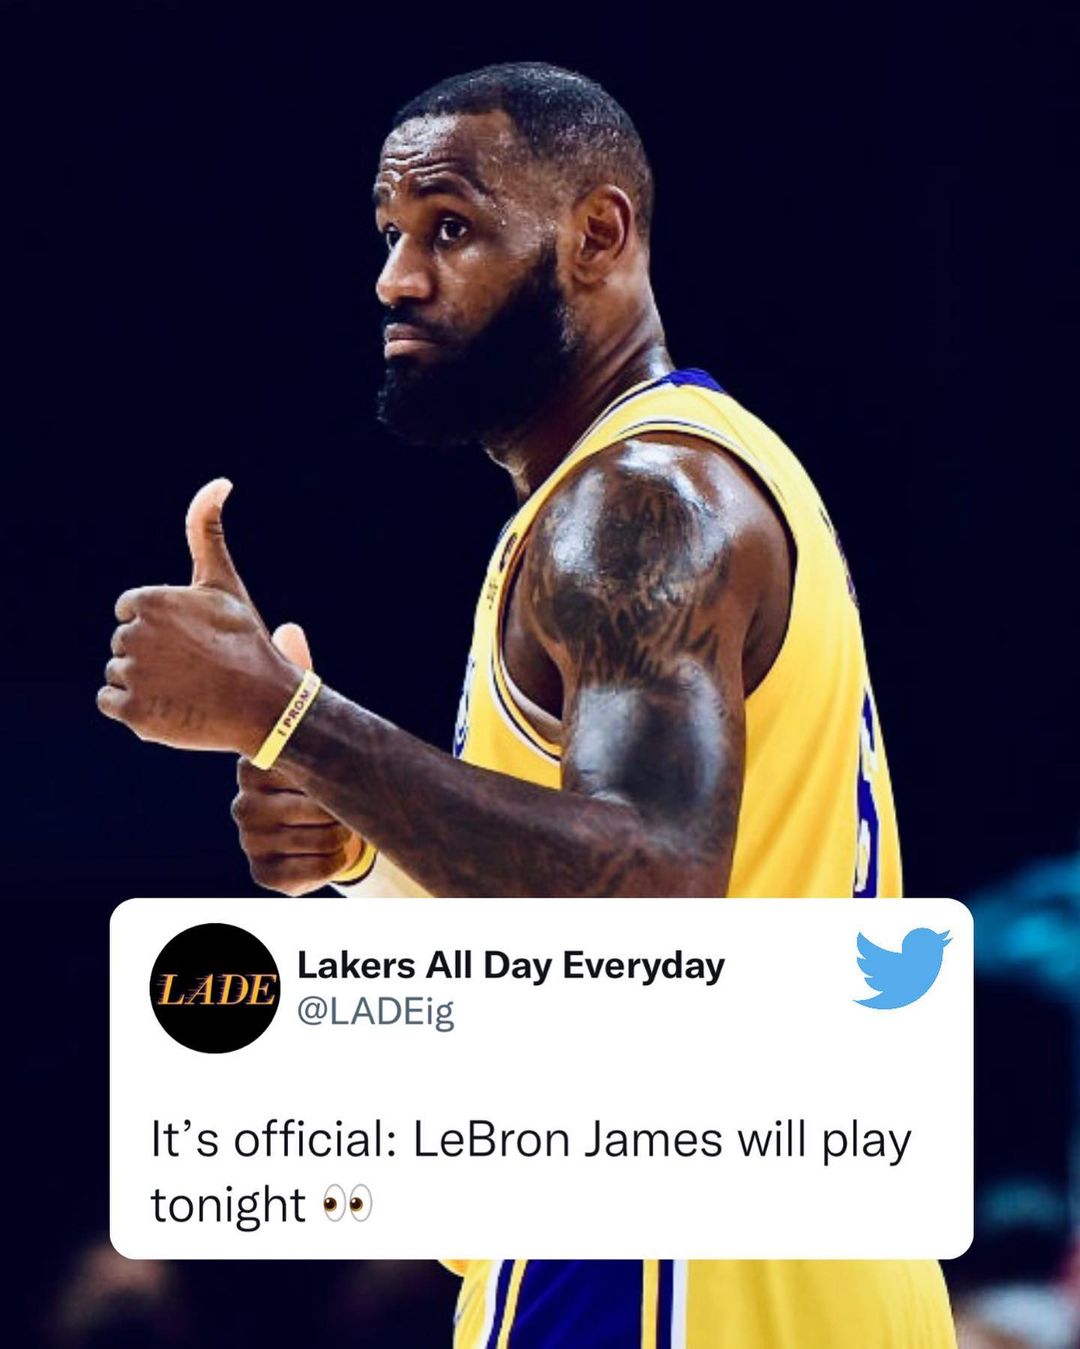Click the blue Twitter bird logo
This screenshot has width=1080, height=1349.
pos(902,968)
